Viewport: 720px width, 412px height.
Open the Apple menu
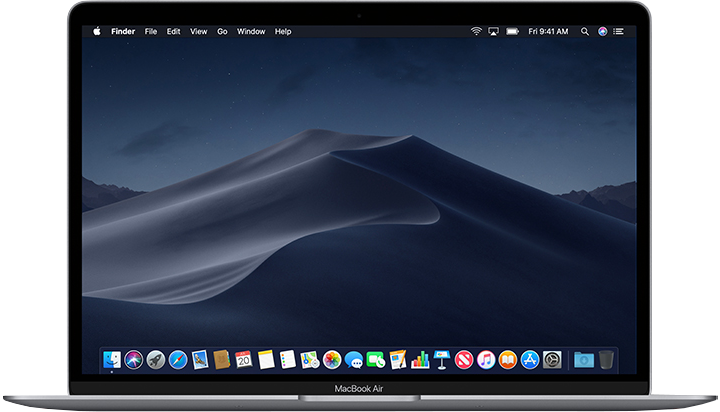point(97,31)
